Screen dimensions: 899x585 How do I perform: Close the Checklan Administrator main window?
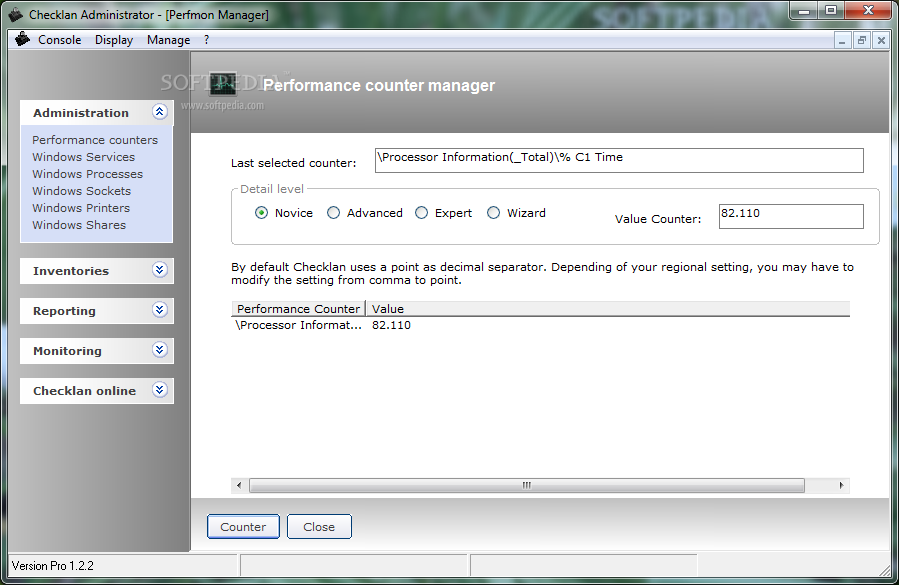click(868, 10)
